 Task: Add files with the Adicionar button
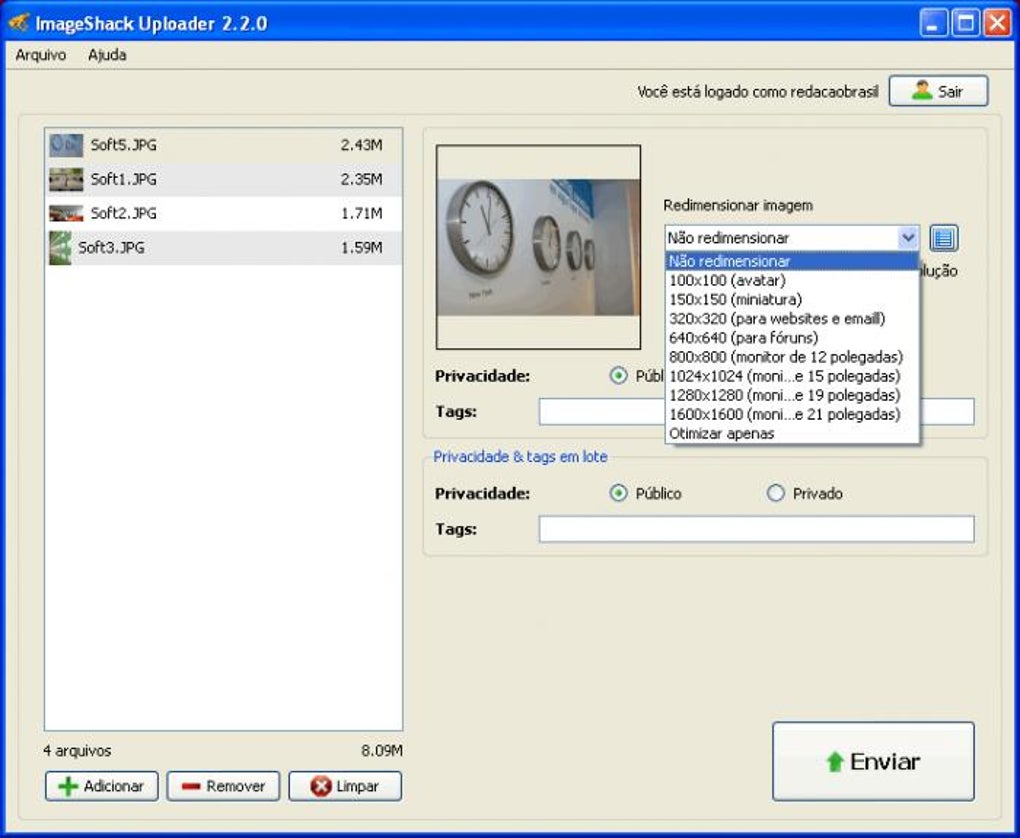pyautogui.click(x=101, y=786)
